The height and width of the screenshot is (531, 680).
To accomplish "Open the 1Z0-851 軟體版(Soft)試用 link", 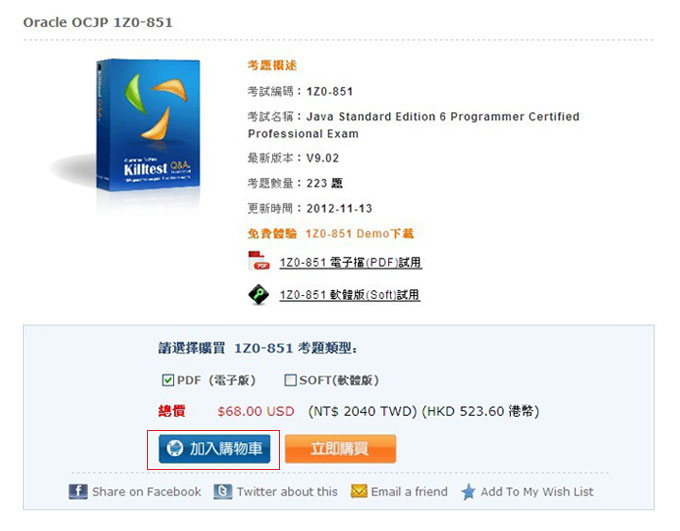I will 350,295.
